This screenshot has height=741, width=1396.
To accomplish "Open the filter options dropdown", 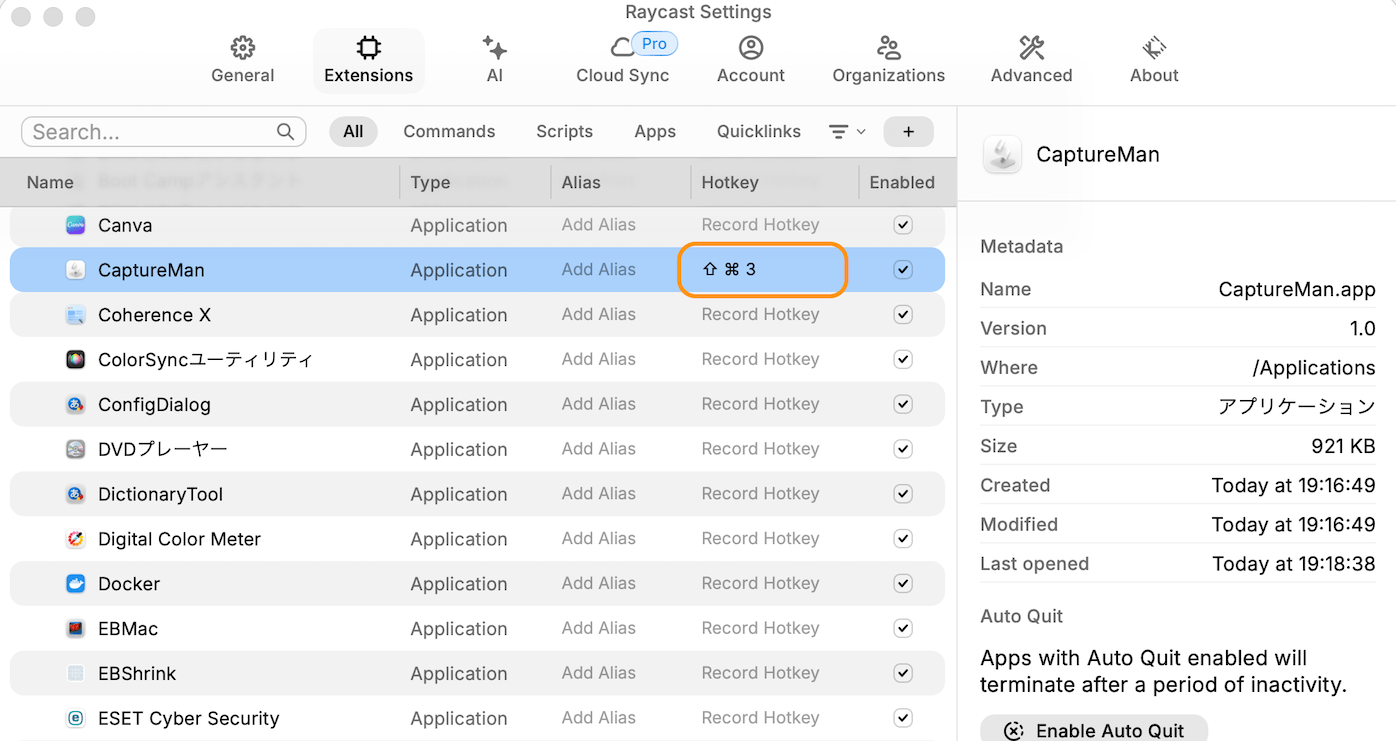I will [x=846, y=132].
